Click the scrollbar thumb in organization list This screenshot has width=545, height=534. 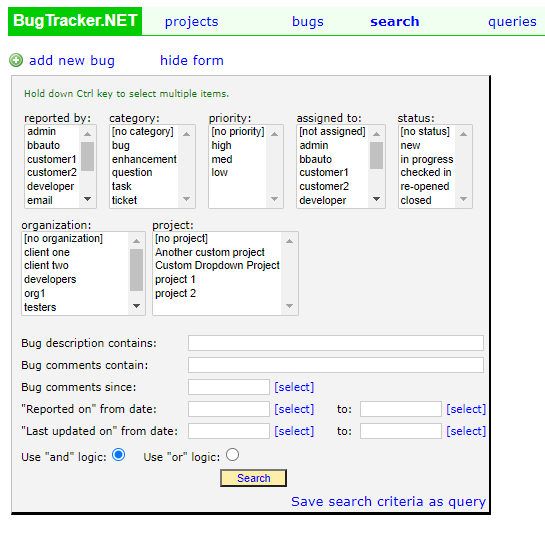coord(137,270)
